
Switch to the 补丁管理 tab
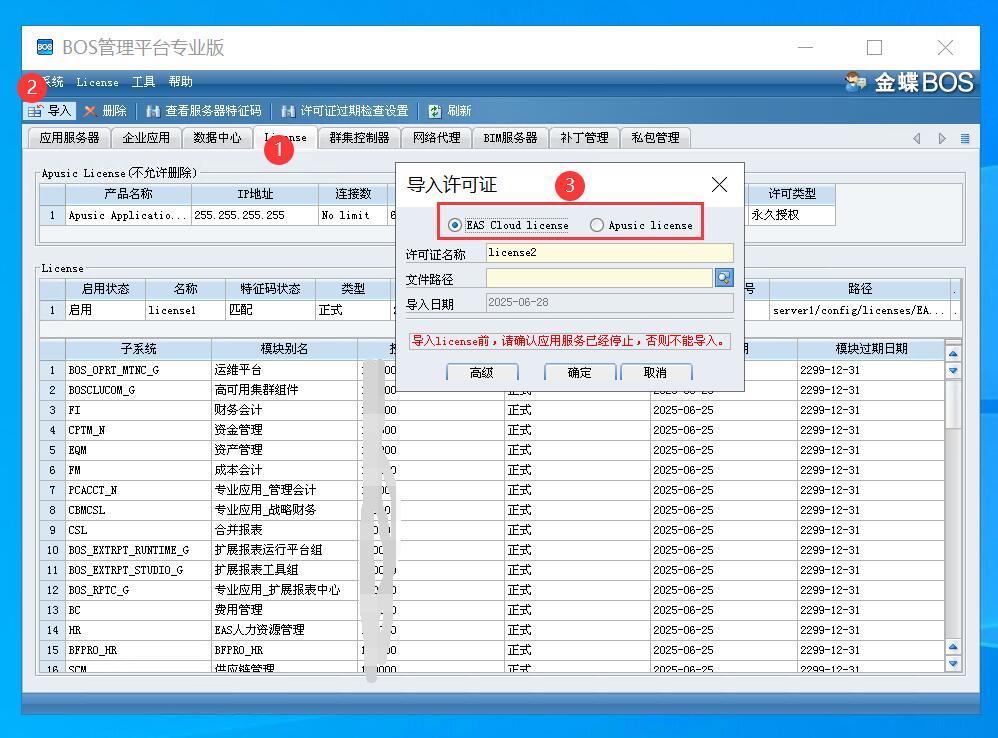584,137
